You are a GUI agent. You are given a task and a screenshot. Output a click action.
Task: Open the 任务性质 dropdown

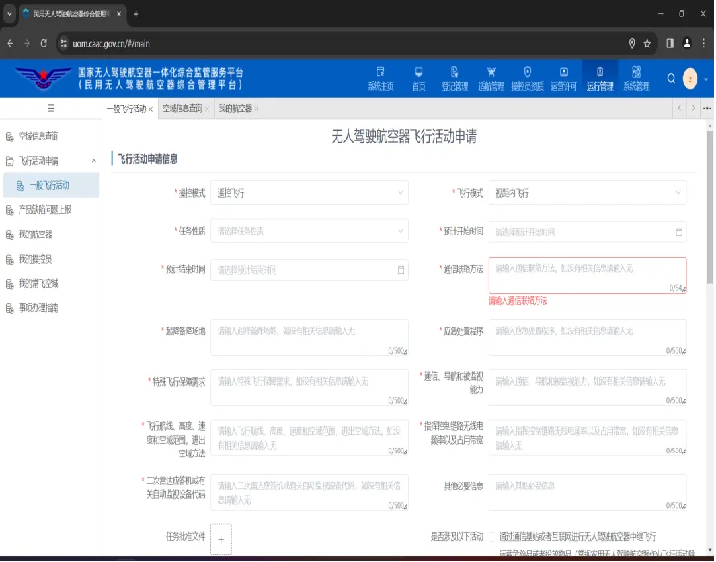click(x=309, y=231)
